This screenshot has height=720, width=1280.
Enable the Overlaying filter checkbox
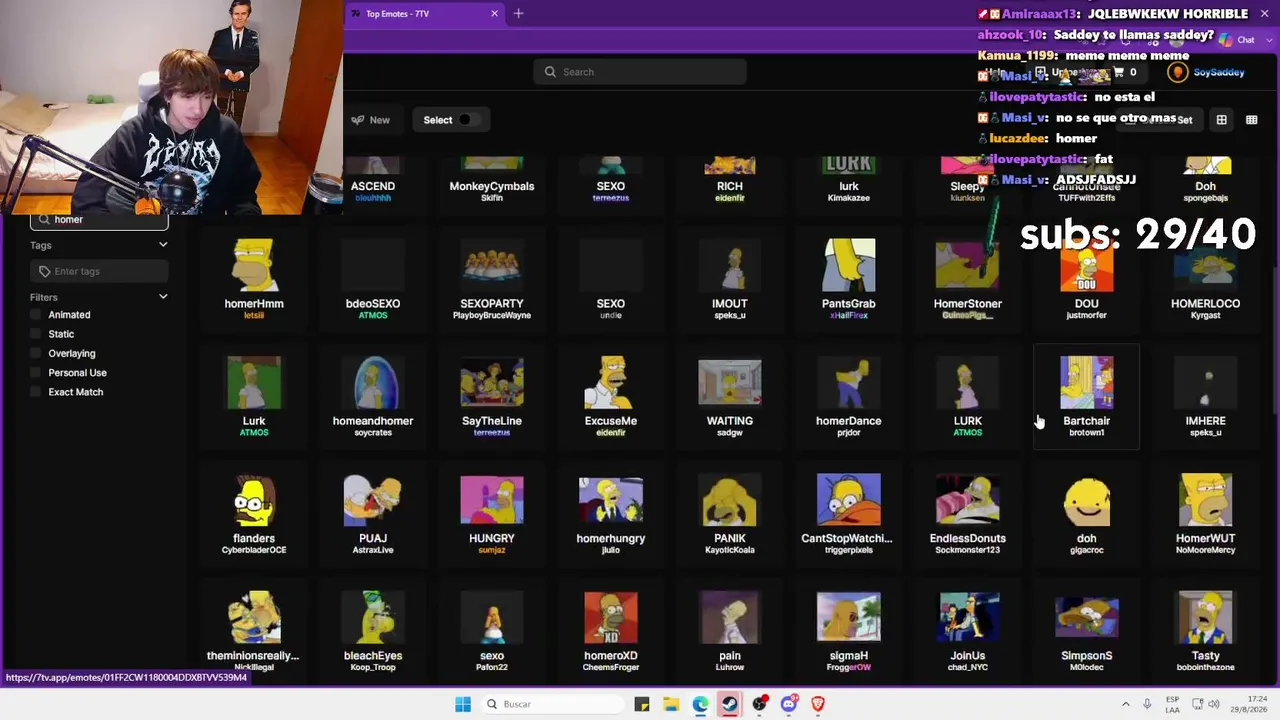[38, 353]
